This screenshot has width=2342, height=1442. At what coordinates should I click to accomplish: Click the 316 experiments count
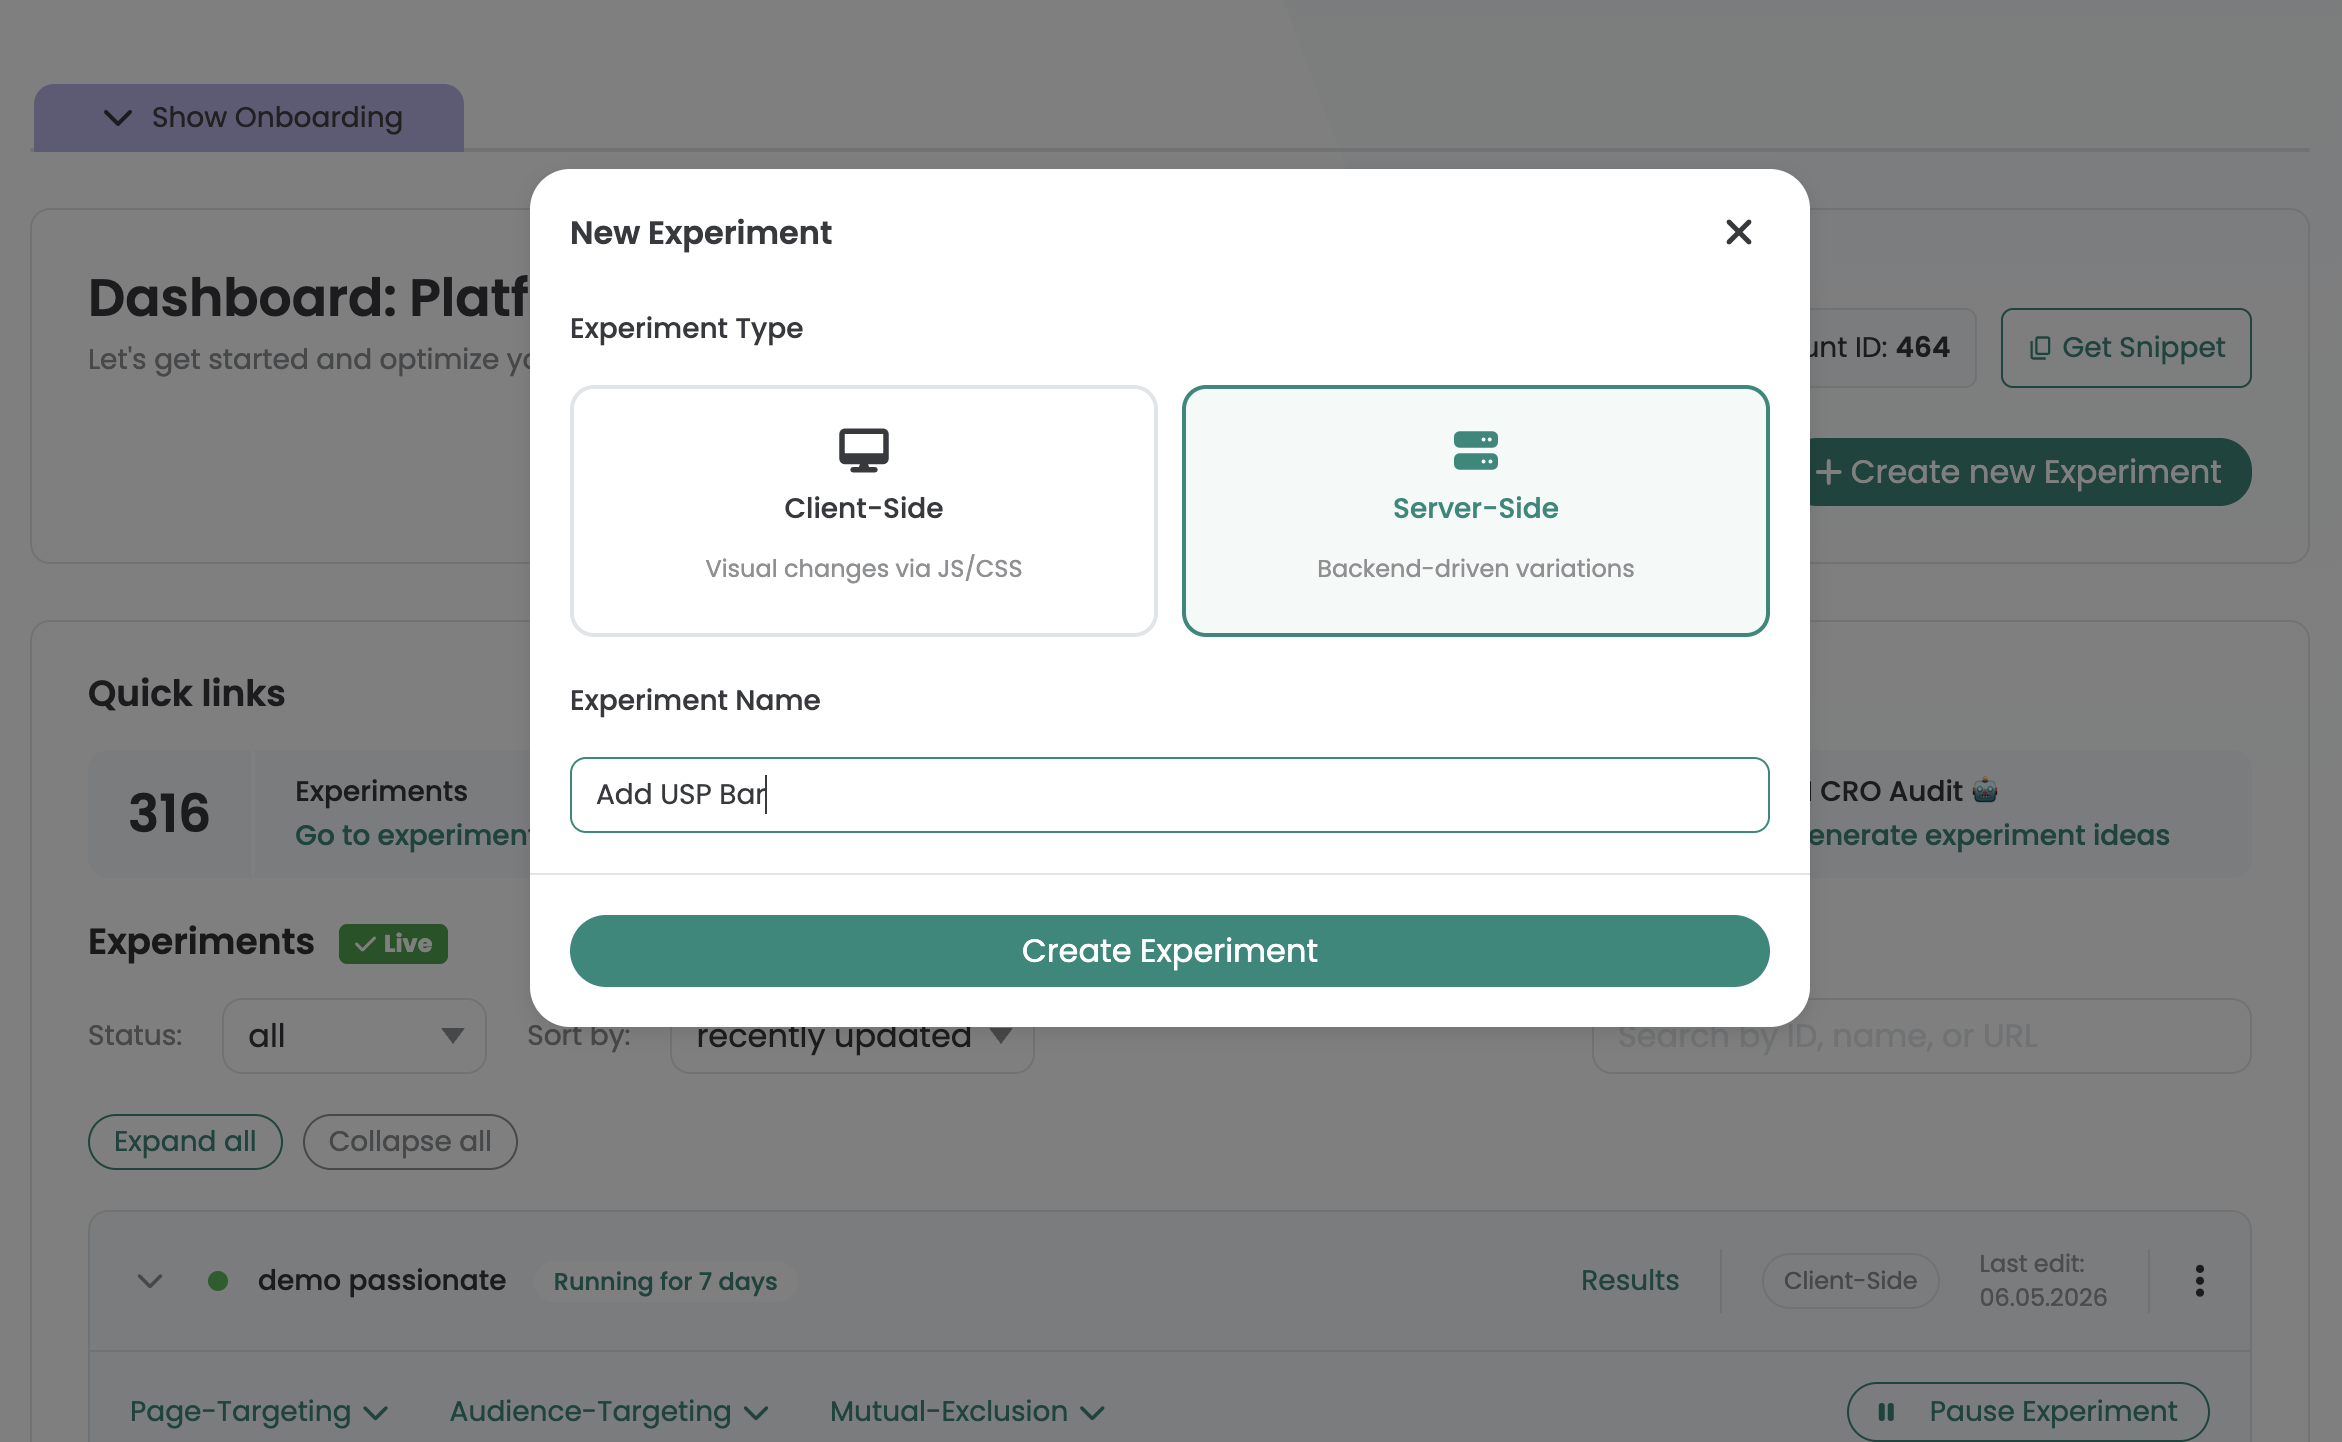(x=169, y=813)
